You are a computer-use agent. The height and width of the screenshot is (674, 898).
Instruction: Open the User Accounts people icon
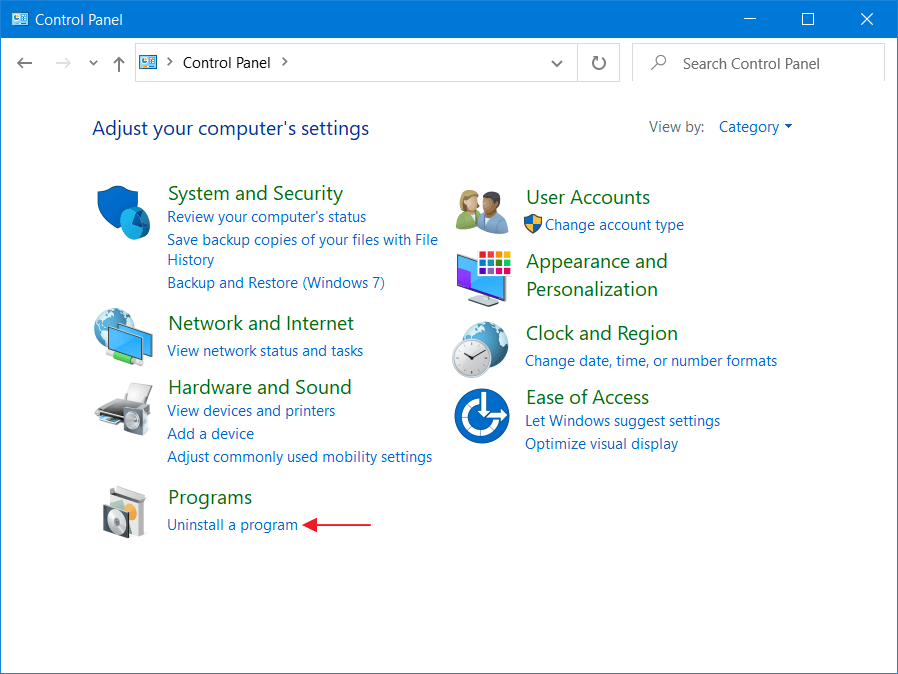pos(482,211)
